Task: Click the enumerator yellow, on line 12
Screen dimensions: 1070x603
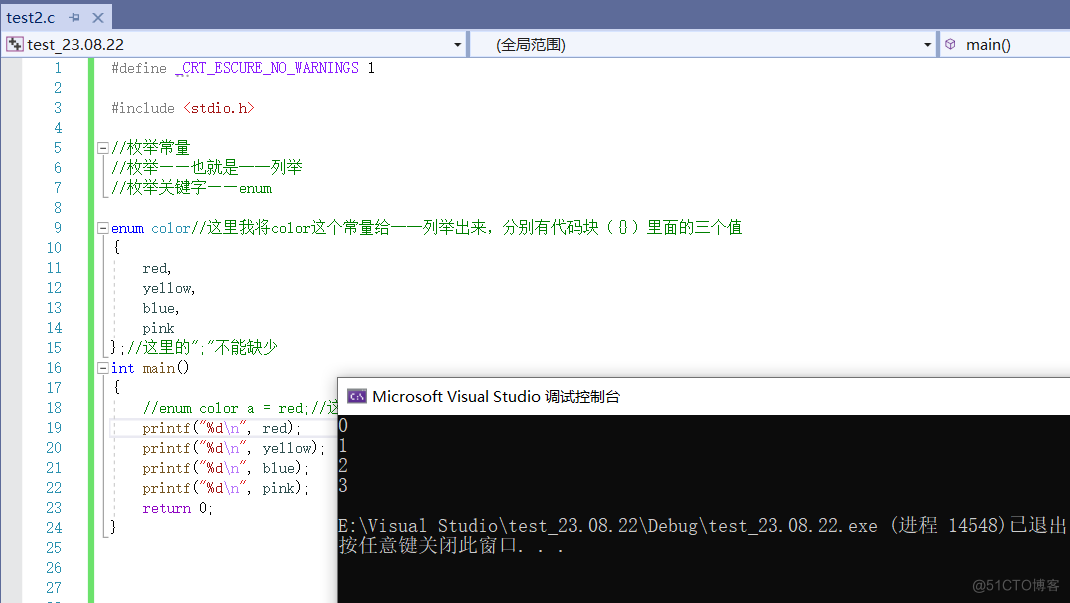Action: tap(169, 289)
